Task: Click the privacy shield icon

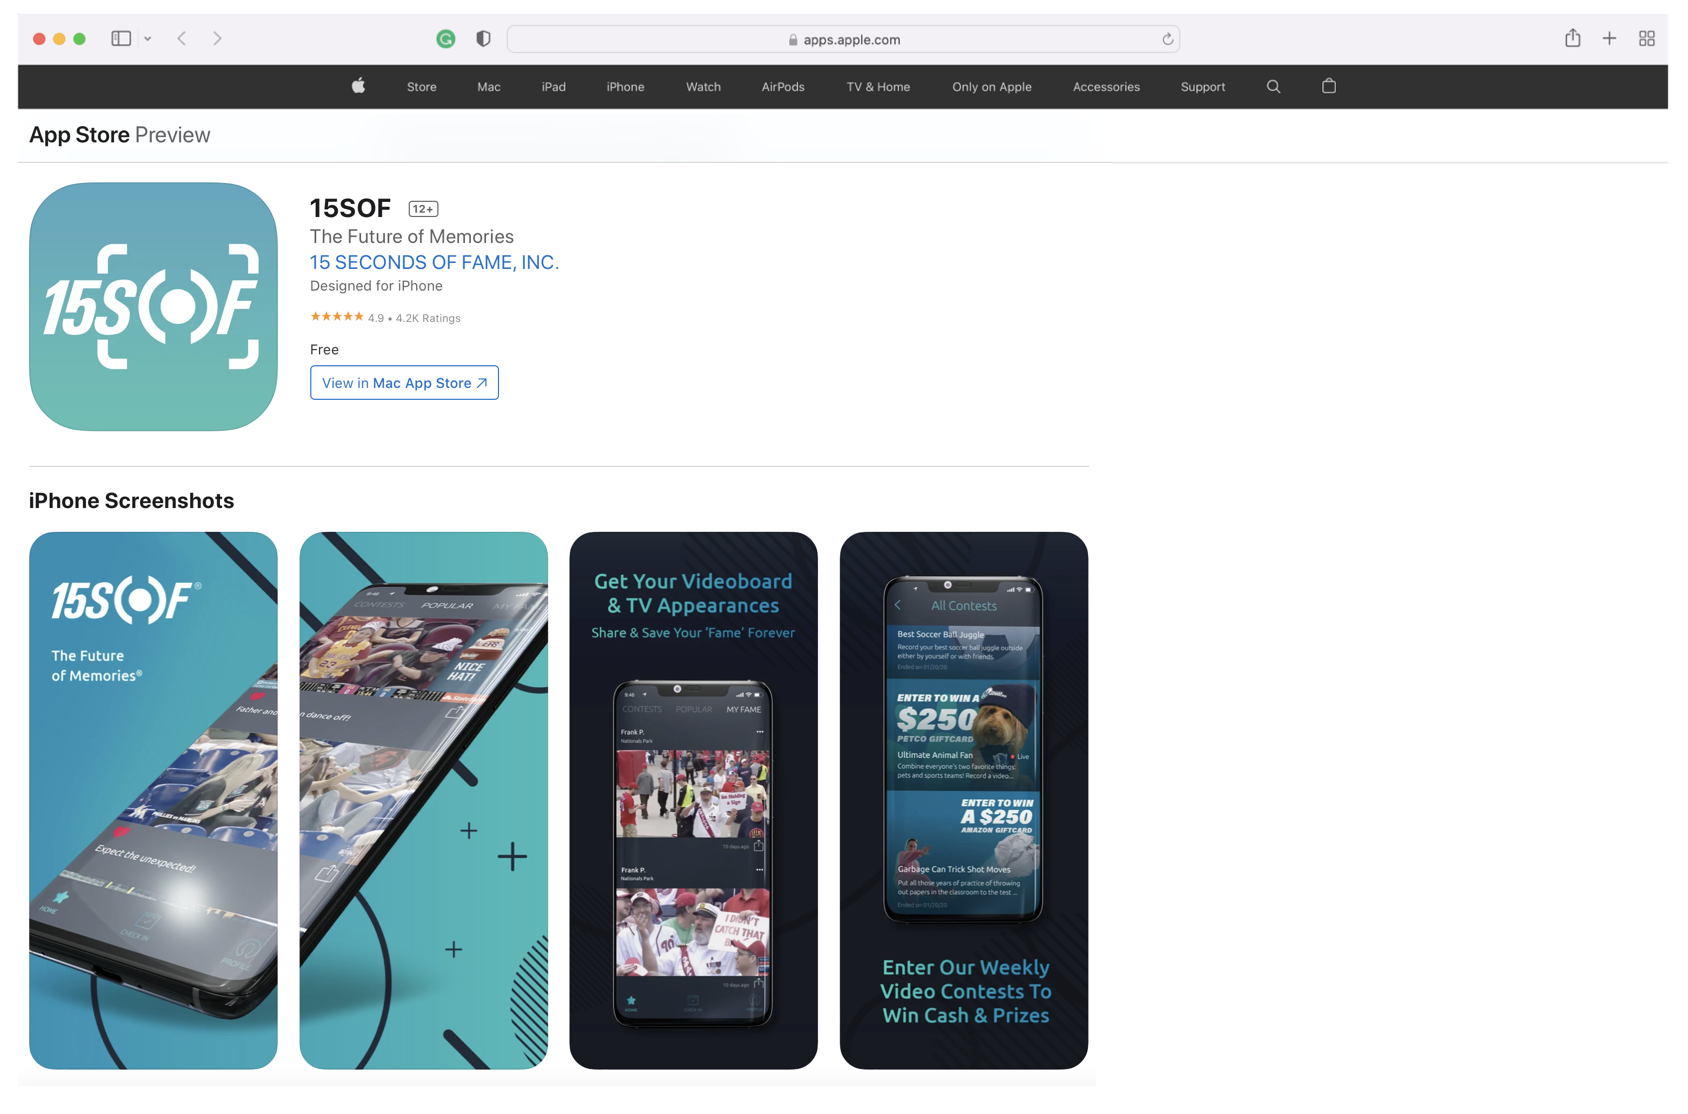Action: [x=483, y=39]
